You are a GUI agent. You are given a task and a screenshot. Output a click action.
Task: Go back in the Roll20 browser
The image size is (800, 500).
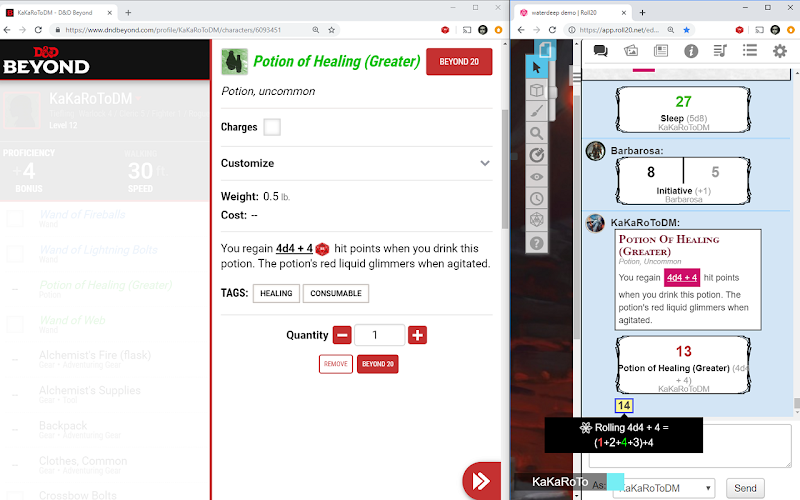[x=521, y=30]
